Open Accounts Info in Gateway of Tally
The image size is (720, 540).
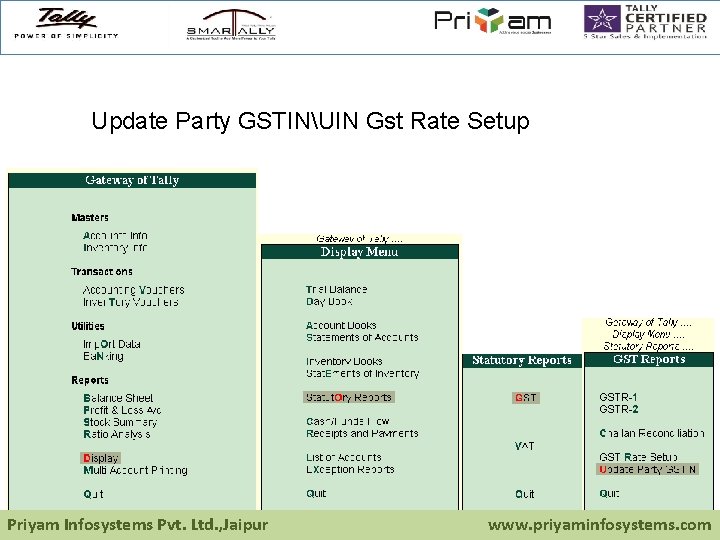coord(115,236)
